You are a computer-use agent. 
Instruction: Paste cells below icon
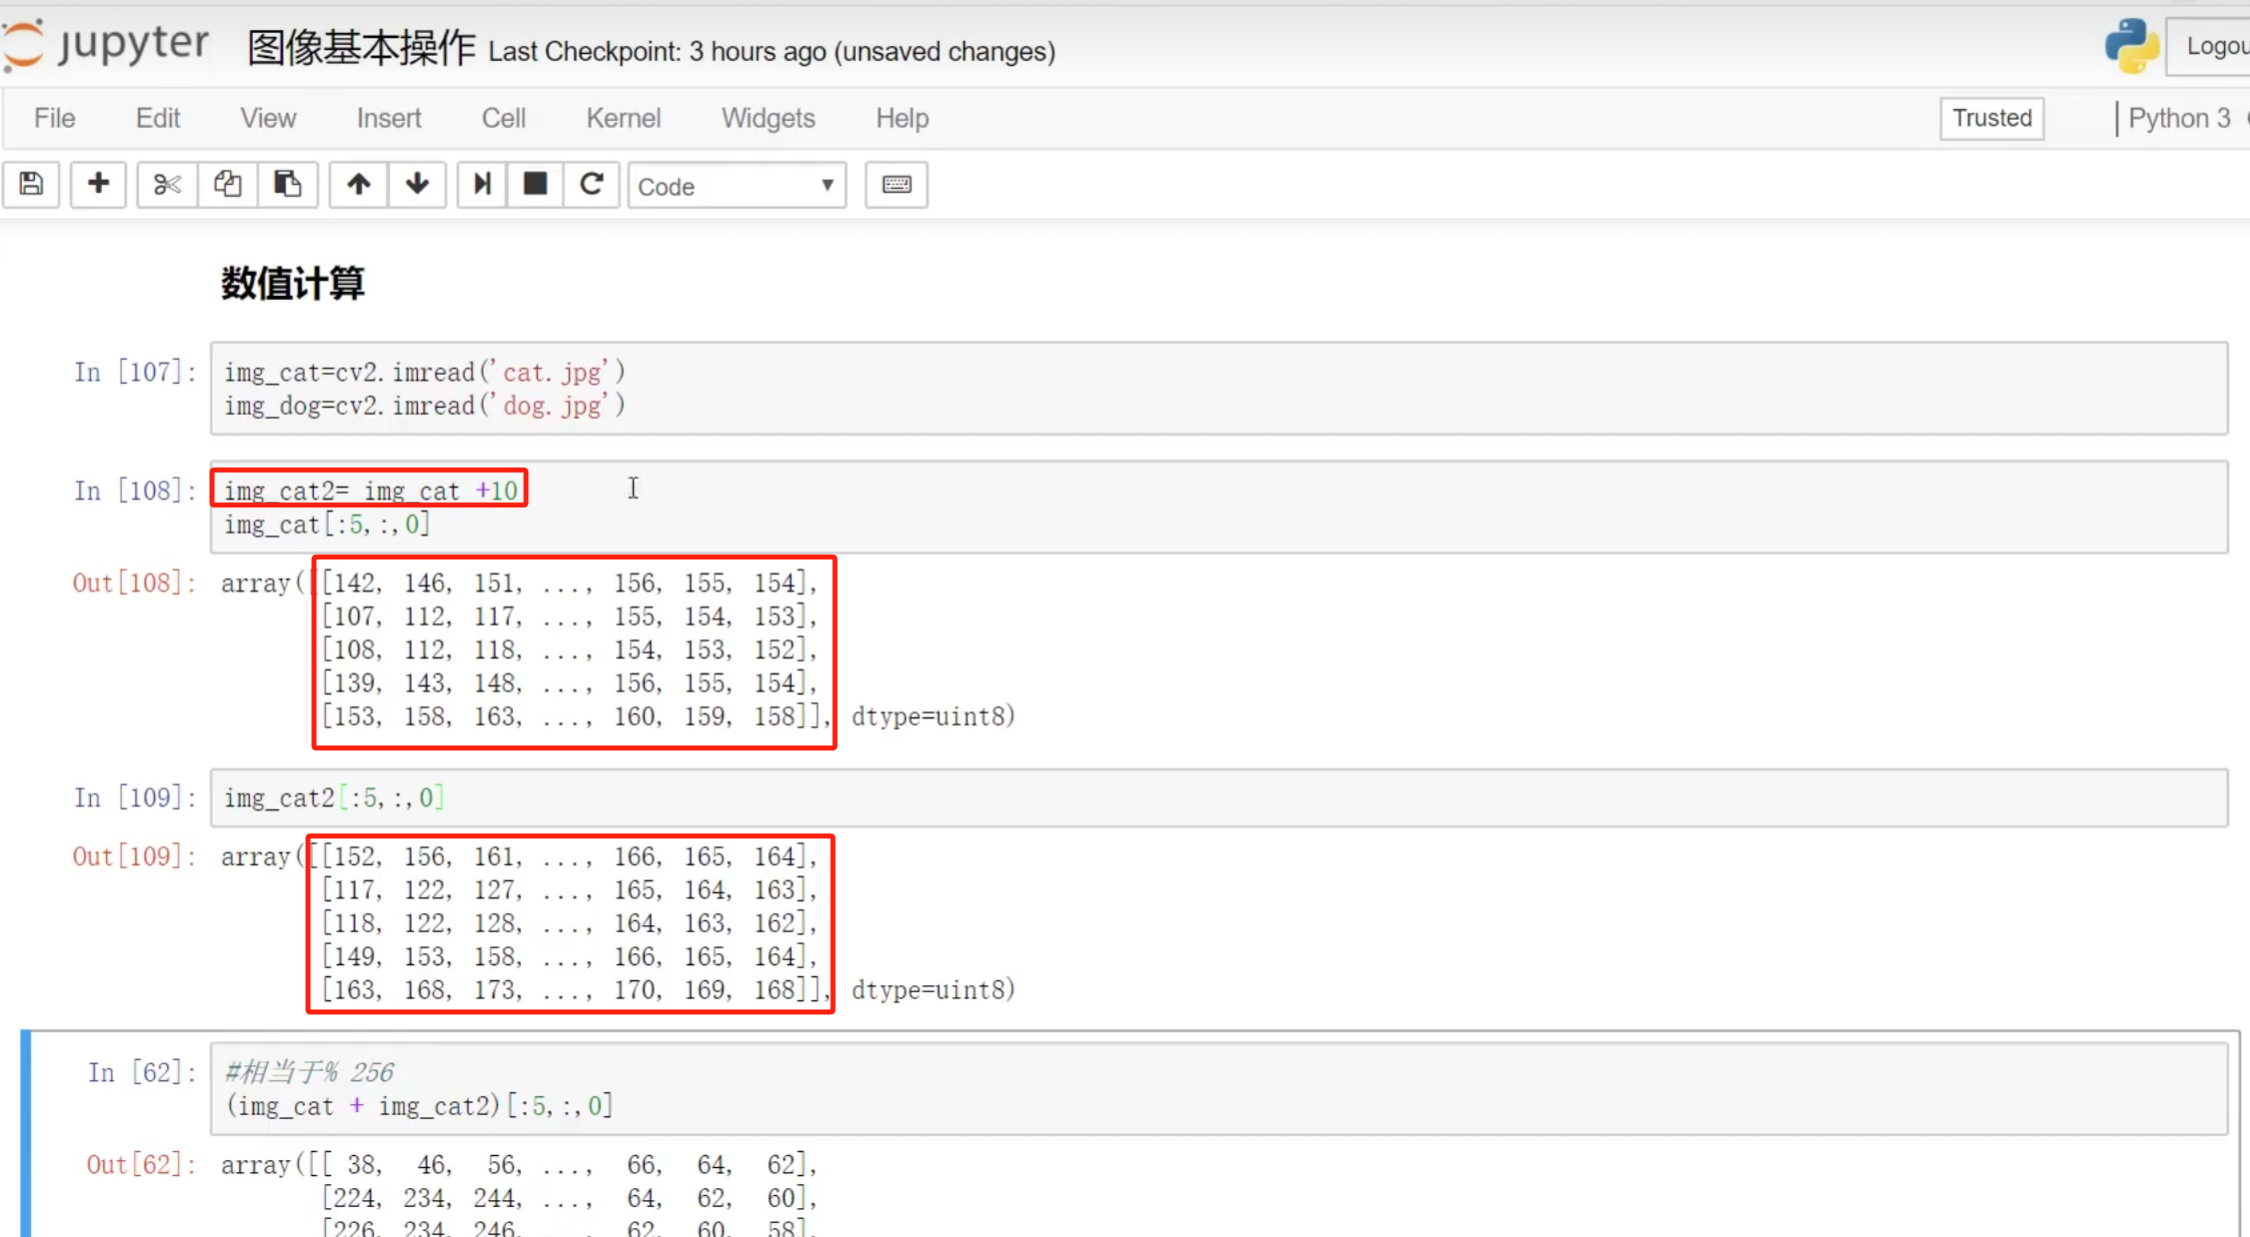pos(288,185)
